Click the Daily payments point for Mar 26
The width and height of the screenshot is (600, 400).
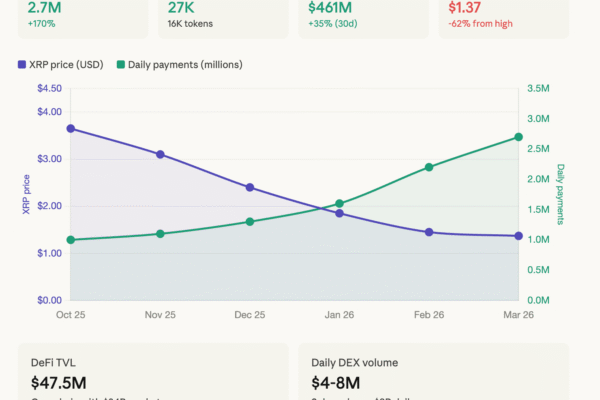click(x=518, y=137)
